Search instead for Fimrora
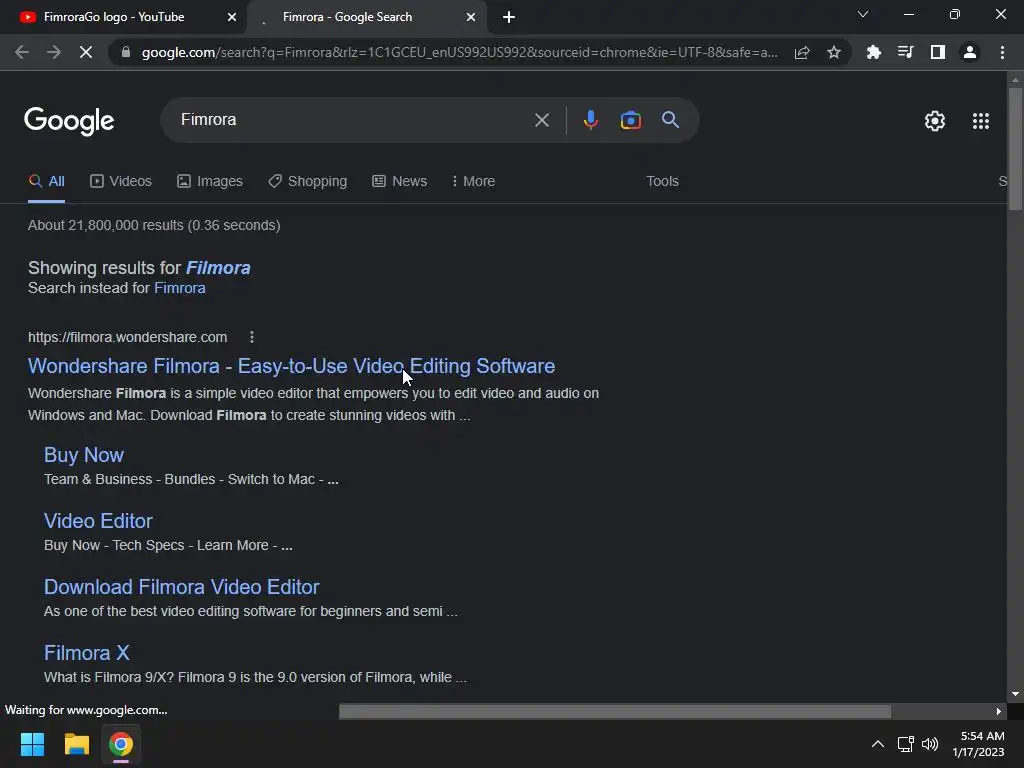This screenshot has width=1024, height=768. point(180,288)
